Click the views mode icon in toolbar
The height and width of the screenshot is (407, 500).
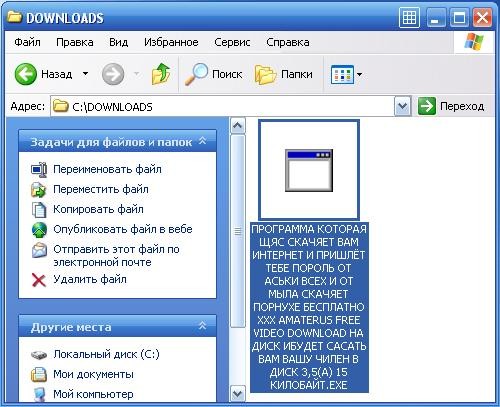[342, 74]
